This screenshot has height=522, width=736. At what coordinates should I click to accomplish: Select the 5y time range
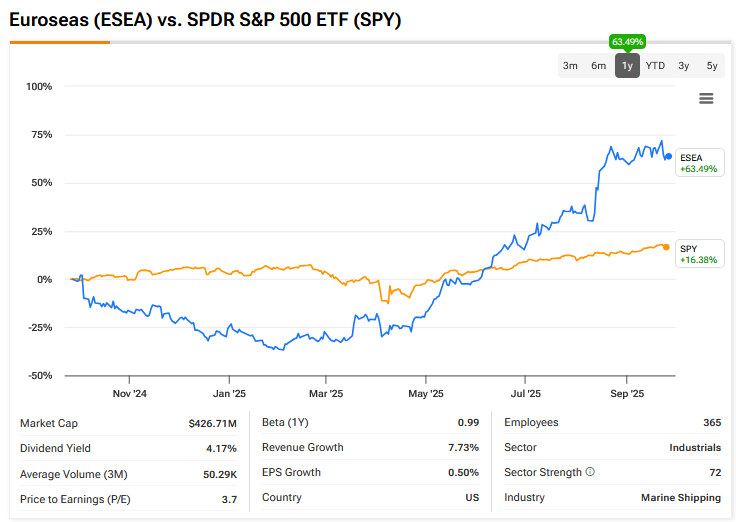tap(711, 66)
